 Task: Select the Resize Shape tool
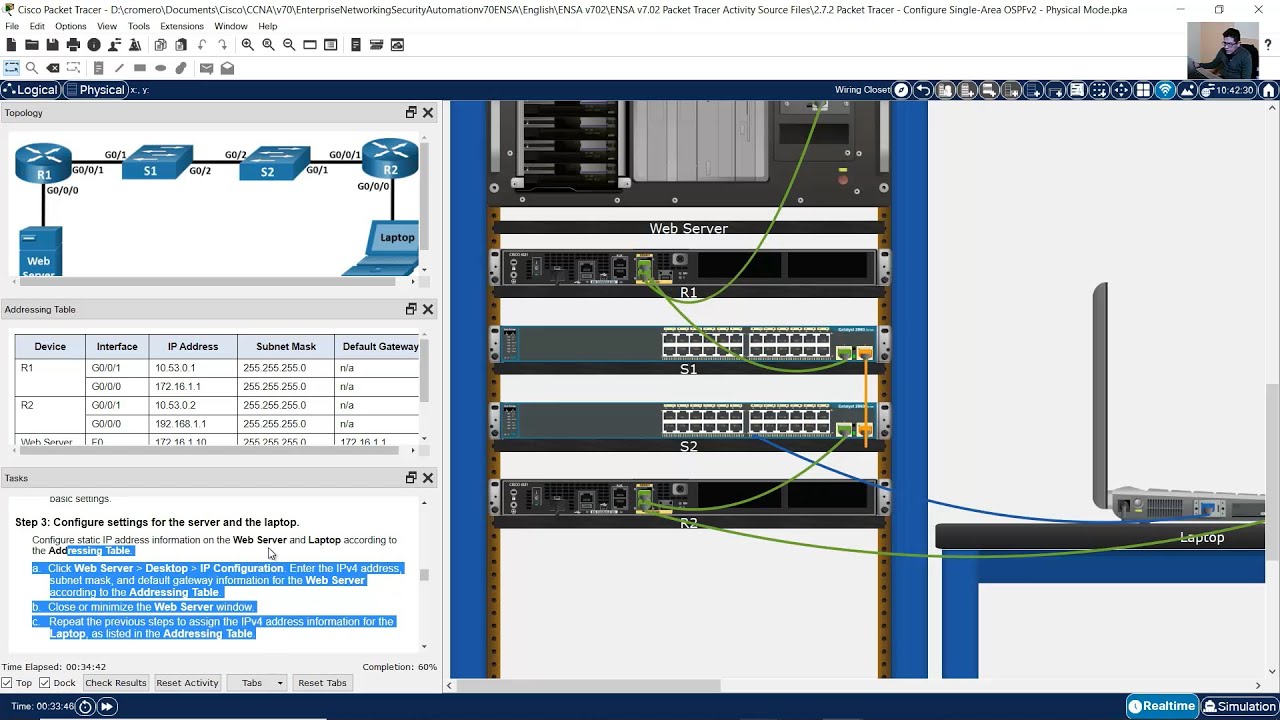[x=73, y=68]
